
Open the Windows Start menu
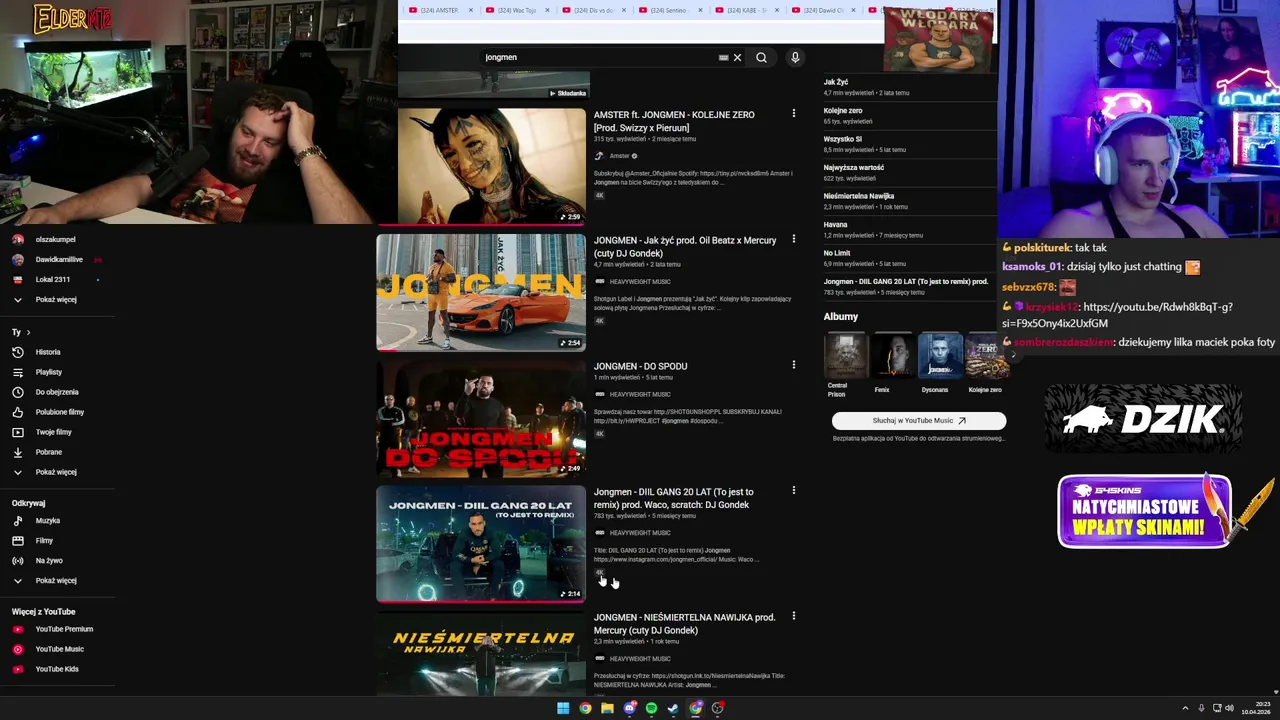(x=563, y=708)
